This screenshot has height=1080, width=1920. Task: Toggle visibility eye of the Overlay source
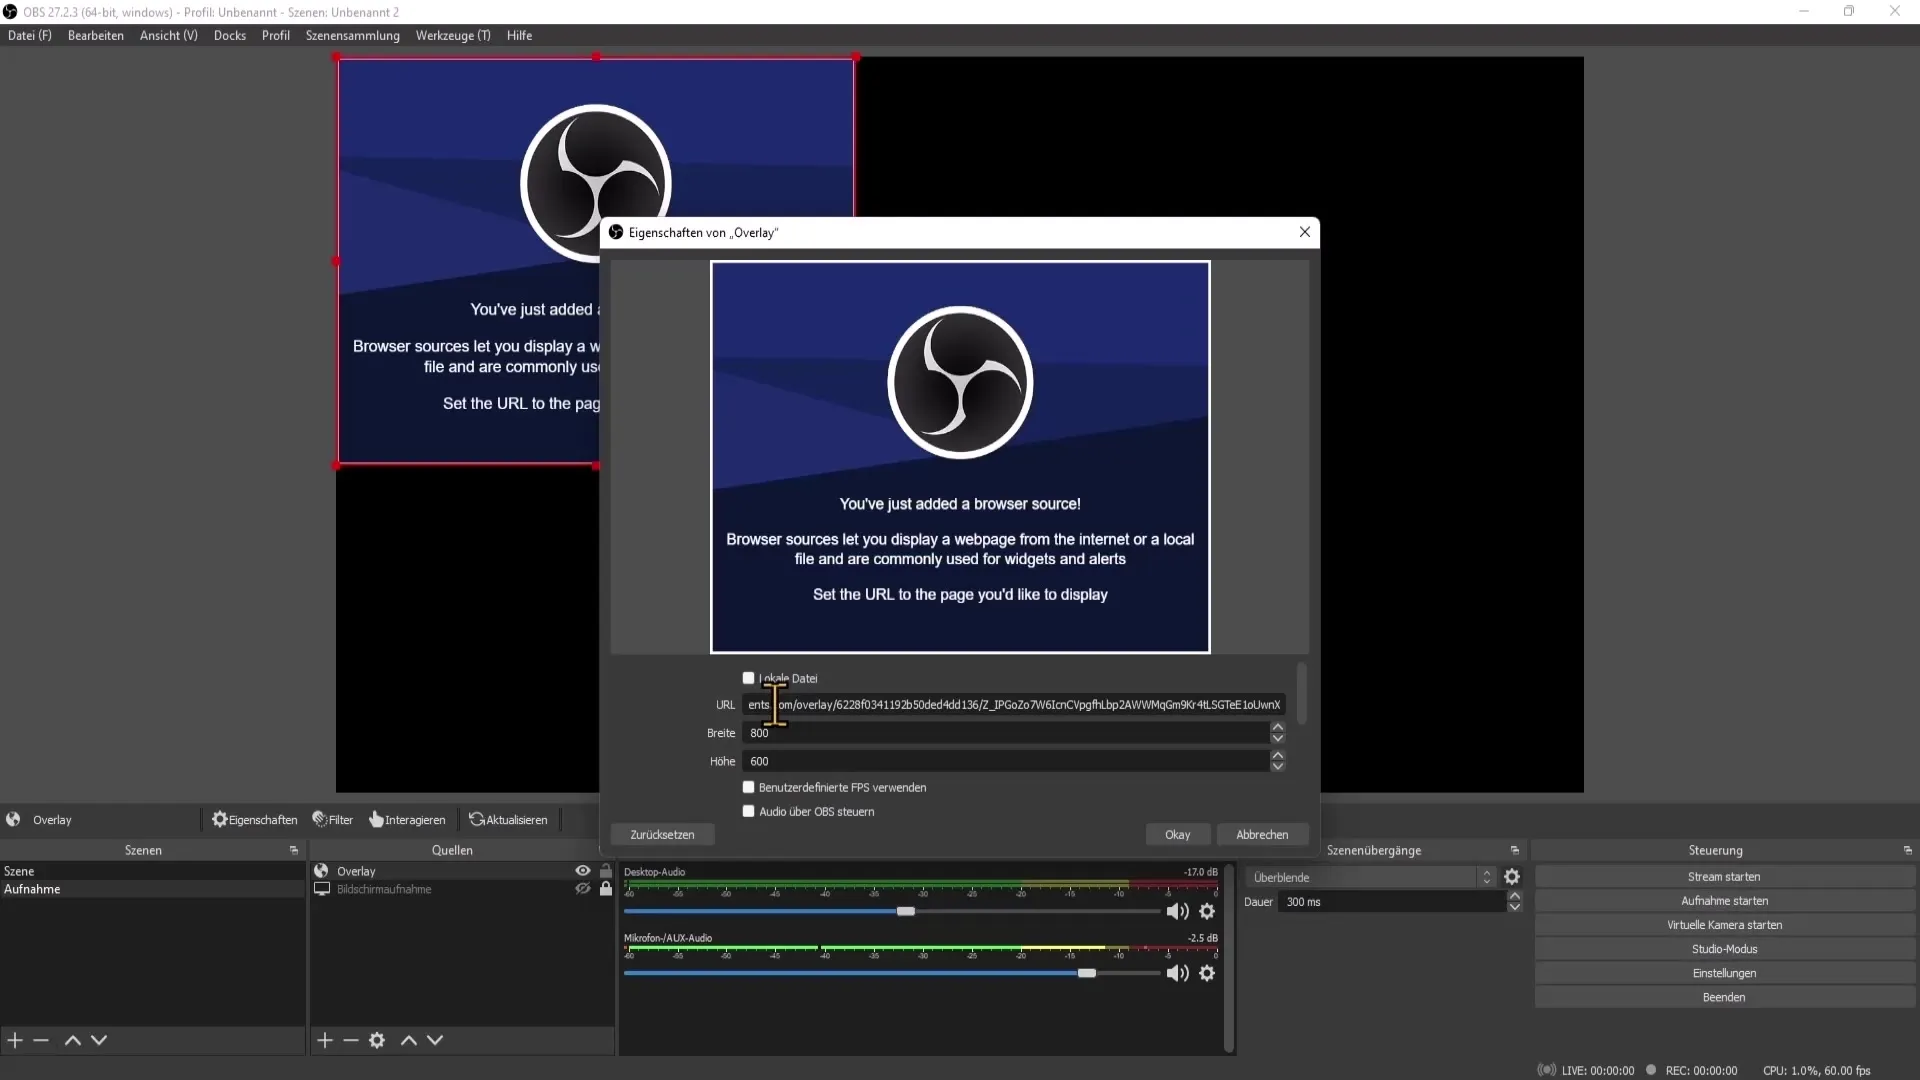582,871
